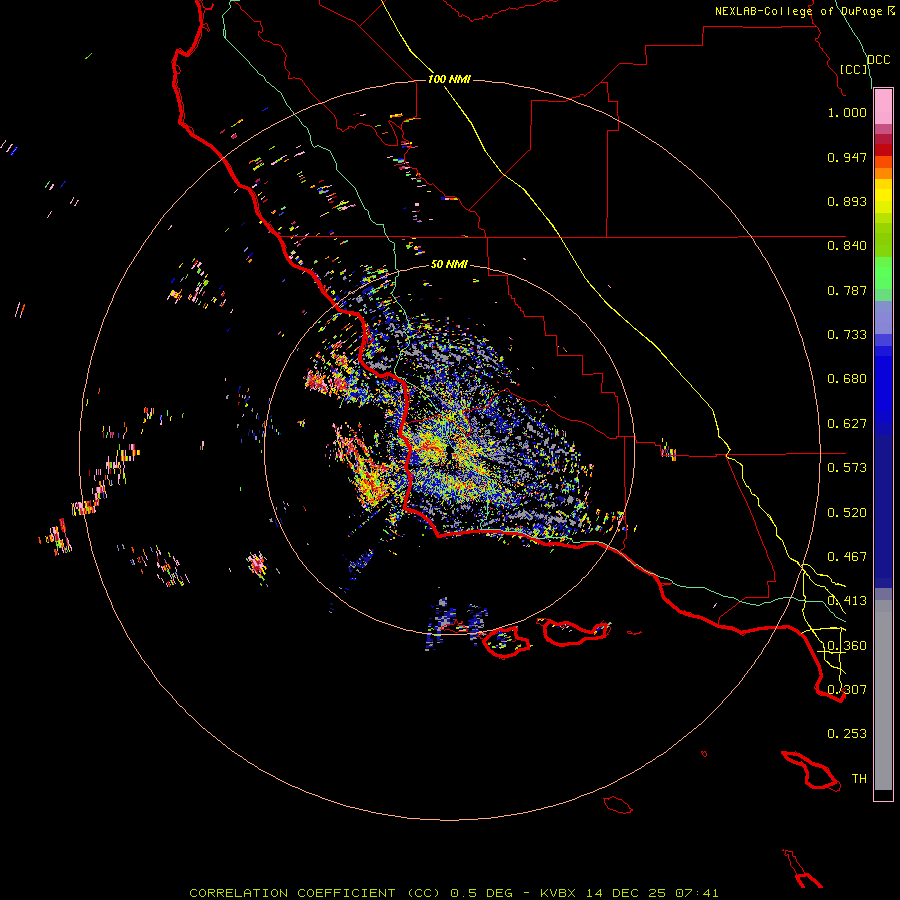Click the 0.467 scale value
Image resolution: width=900 pixels, height=900 pixels.
(x=847, y=557)
